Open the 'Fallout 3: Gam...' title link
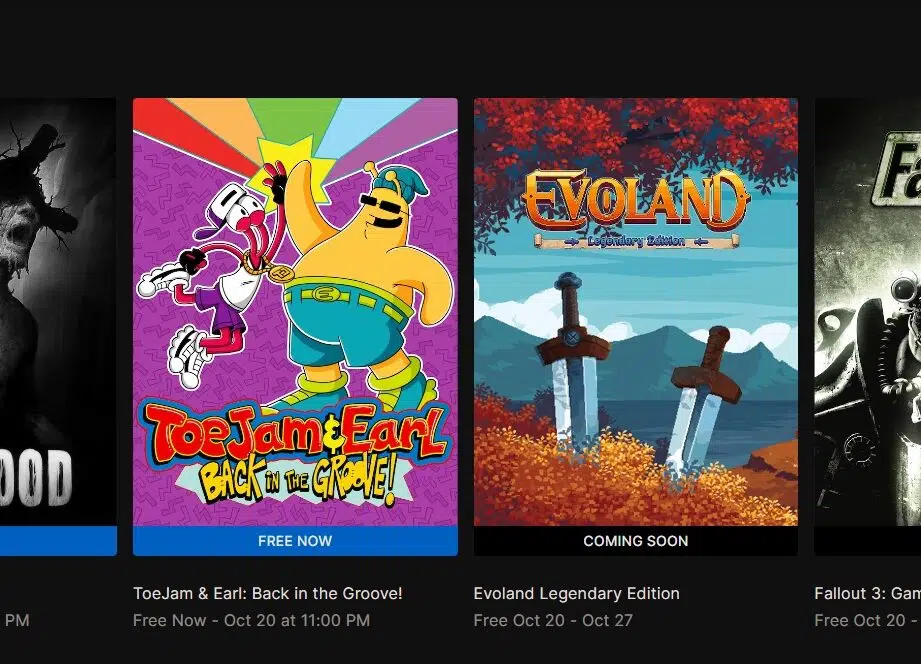 (868, 593)
